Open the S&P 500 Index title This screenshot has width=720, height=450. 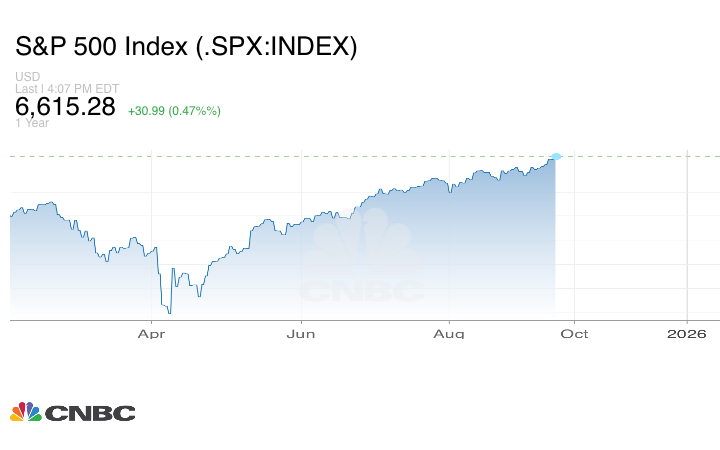(186, 46)
